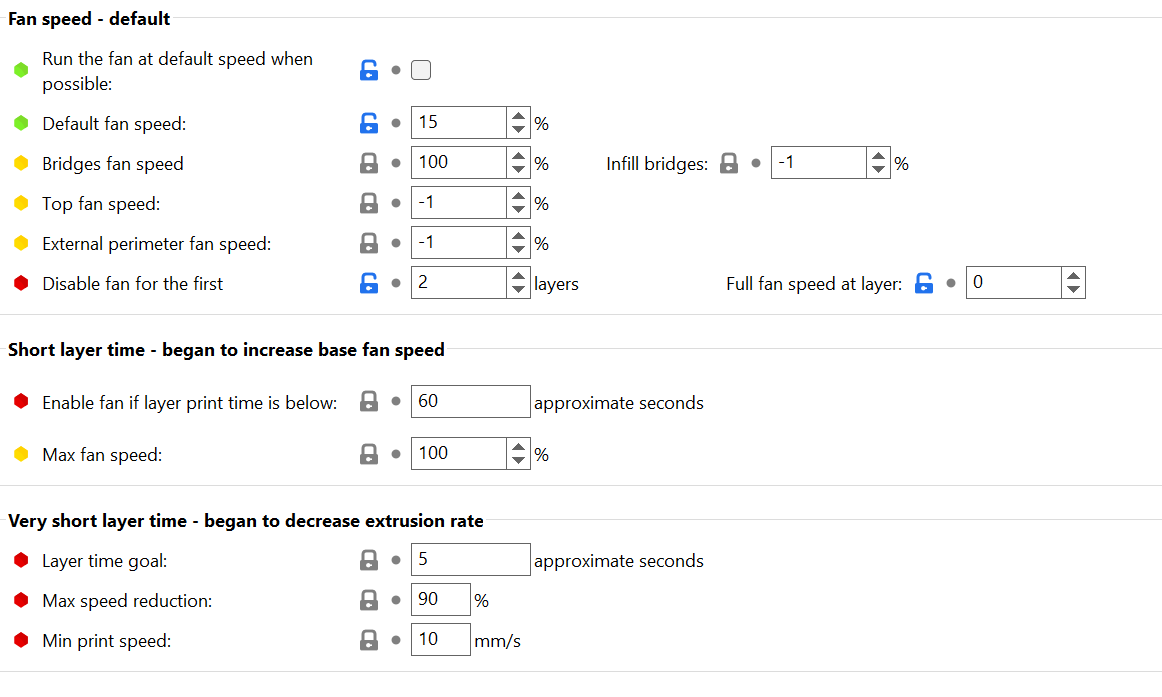Click the unlocked padlock beside Default fan speed
The height and width of the screenshot is (697, 1162).
pyautogui.click(x=369, y=123)
